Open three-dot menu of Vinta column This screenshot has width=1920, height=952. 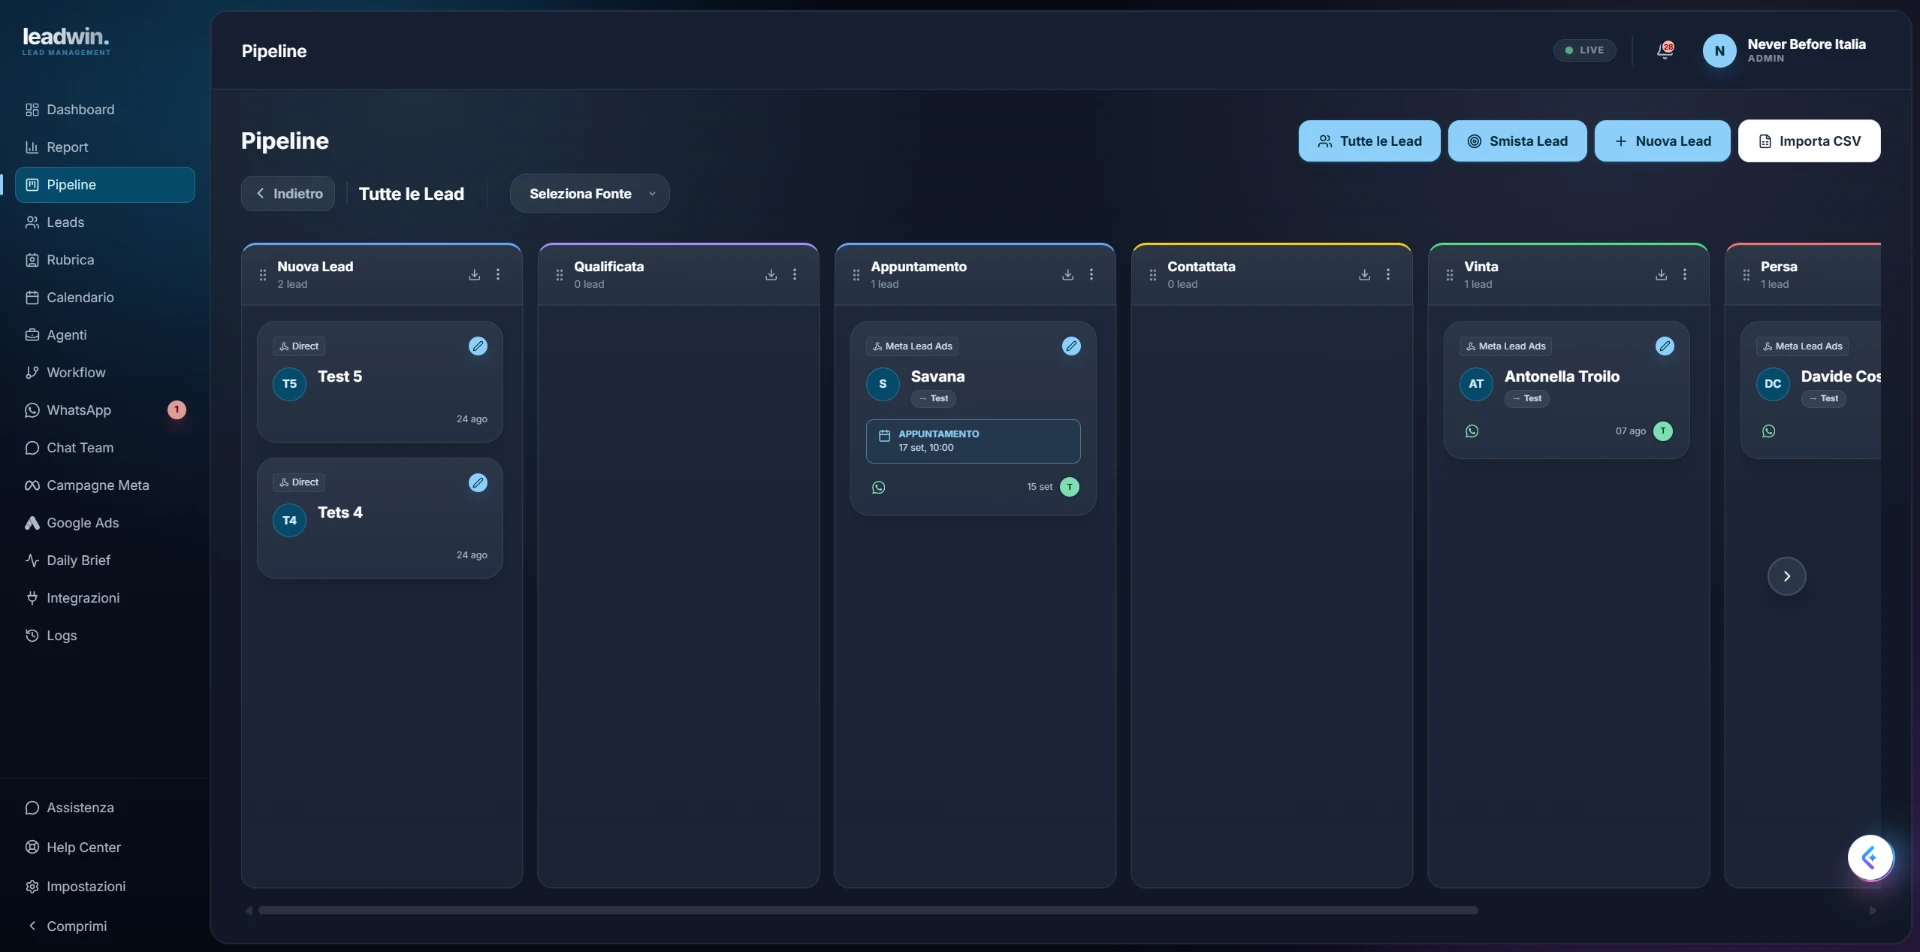(x=1685, y=275)
